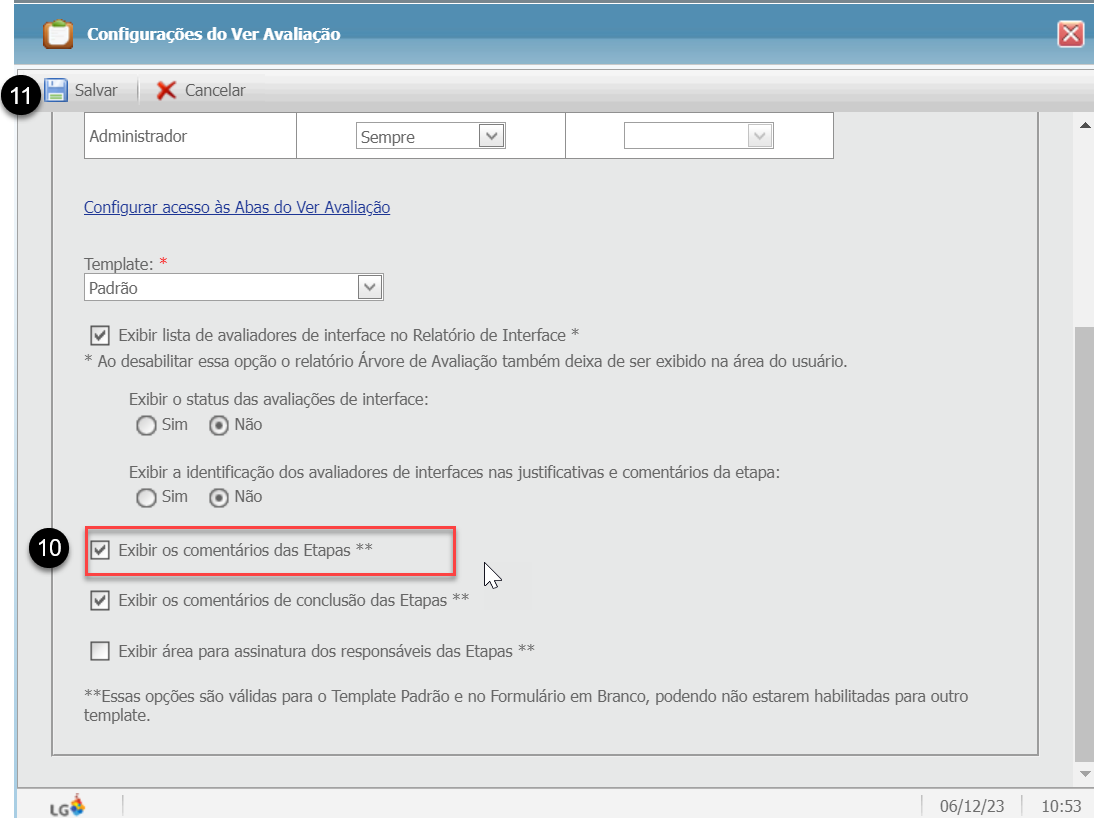Screen dimensions: 1094x818
Task: Click the Salvar floppy disk icon
Action: (56, 90)
